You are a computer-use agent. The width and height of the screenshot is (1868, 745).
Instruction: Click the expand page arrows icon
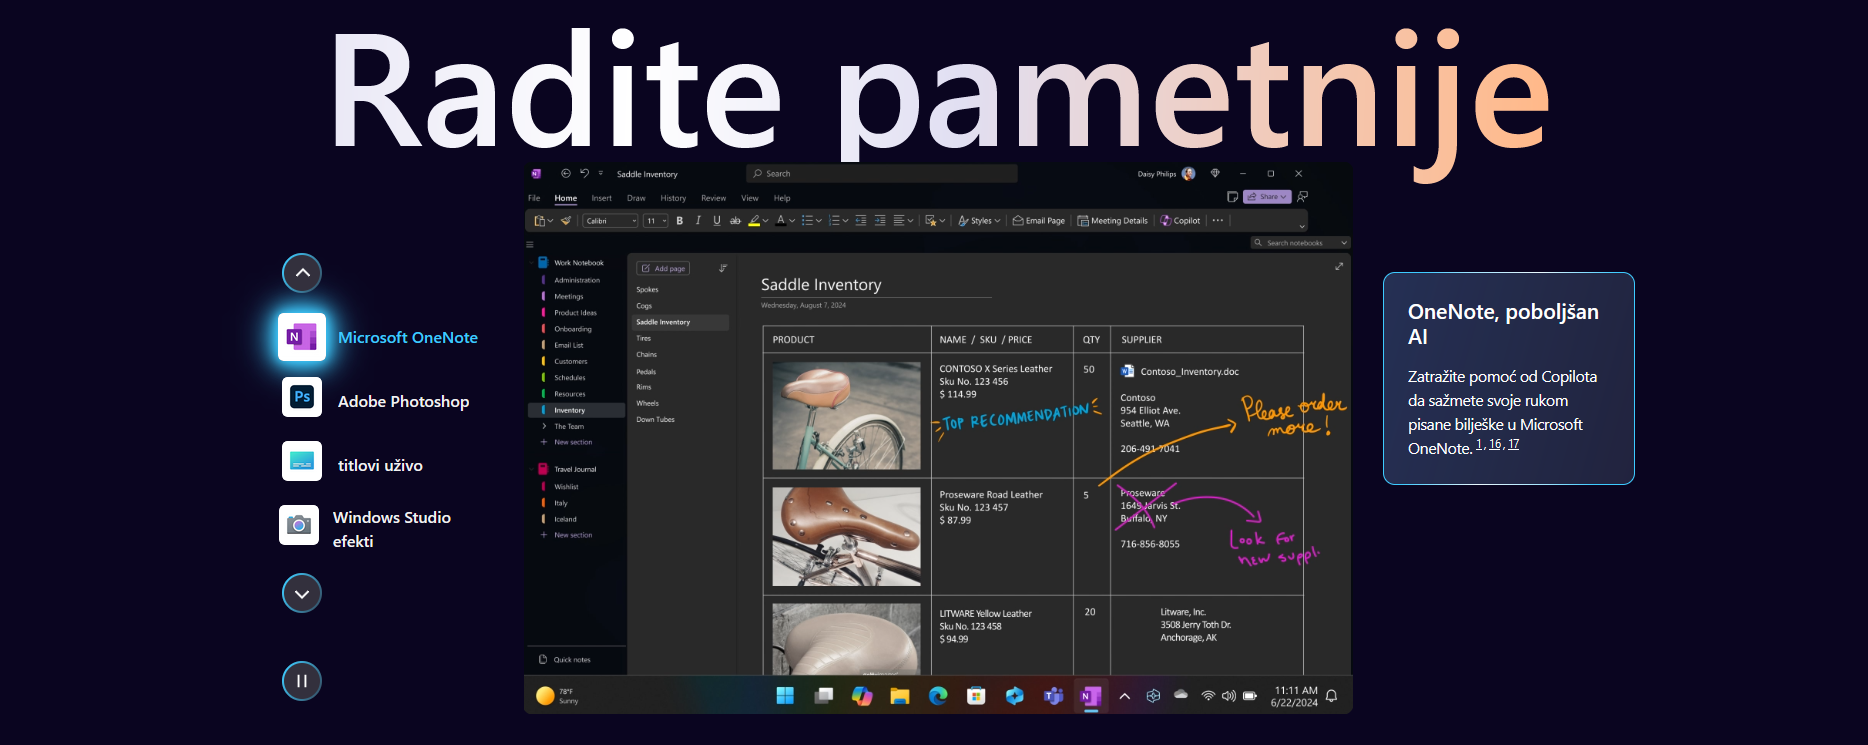pyautogui.click(x=1339, y=266)
